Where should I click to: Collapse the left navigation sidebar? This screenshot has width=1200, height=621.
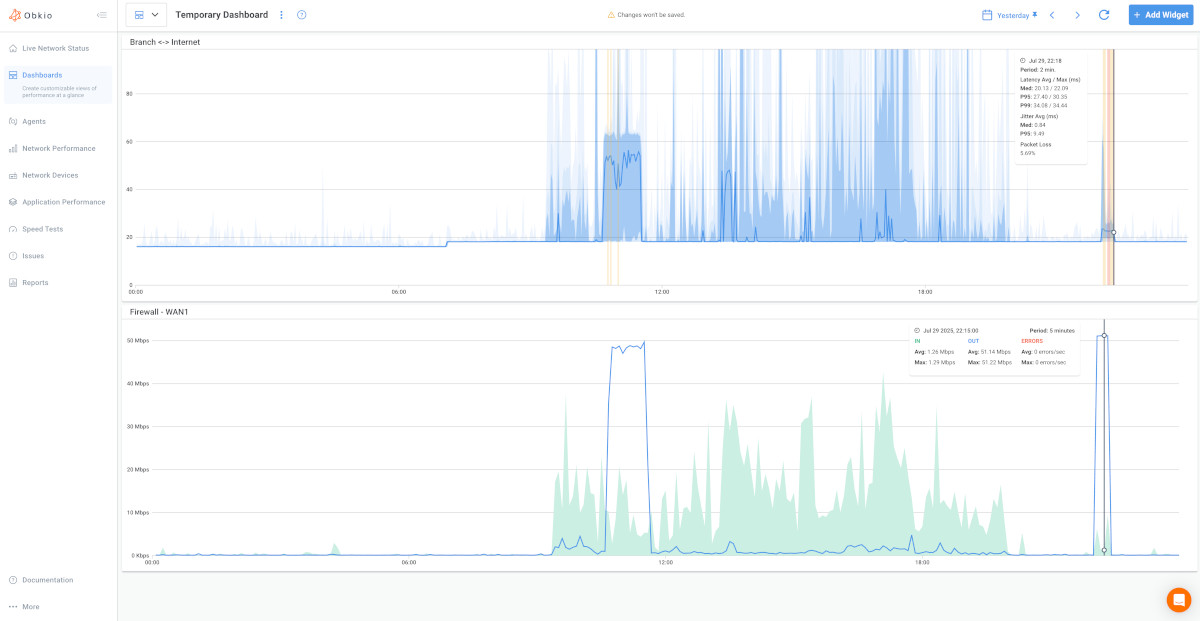point(100,14)
